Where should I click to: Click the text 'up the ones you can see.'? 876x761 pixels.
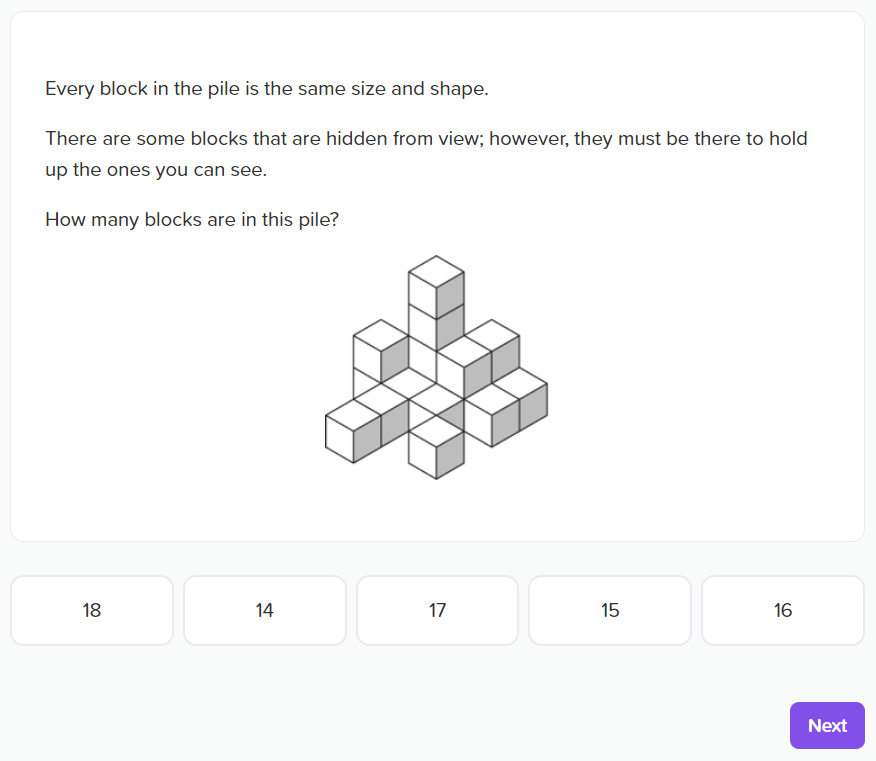tap(156, 170)
